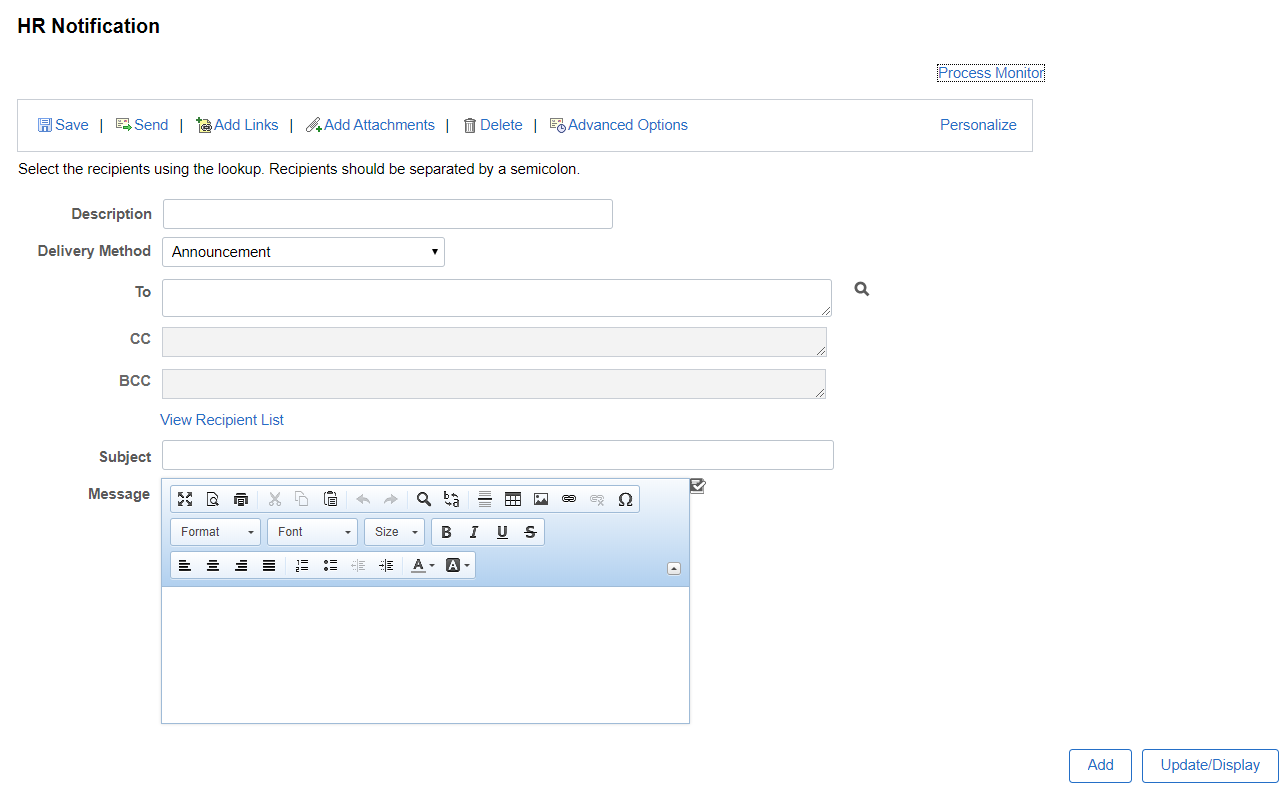Image resolution: width=1283 pixels, height=802 pixels.
Task: Focus the Description field
Action: (388, 214)
